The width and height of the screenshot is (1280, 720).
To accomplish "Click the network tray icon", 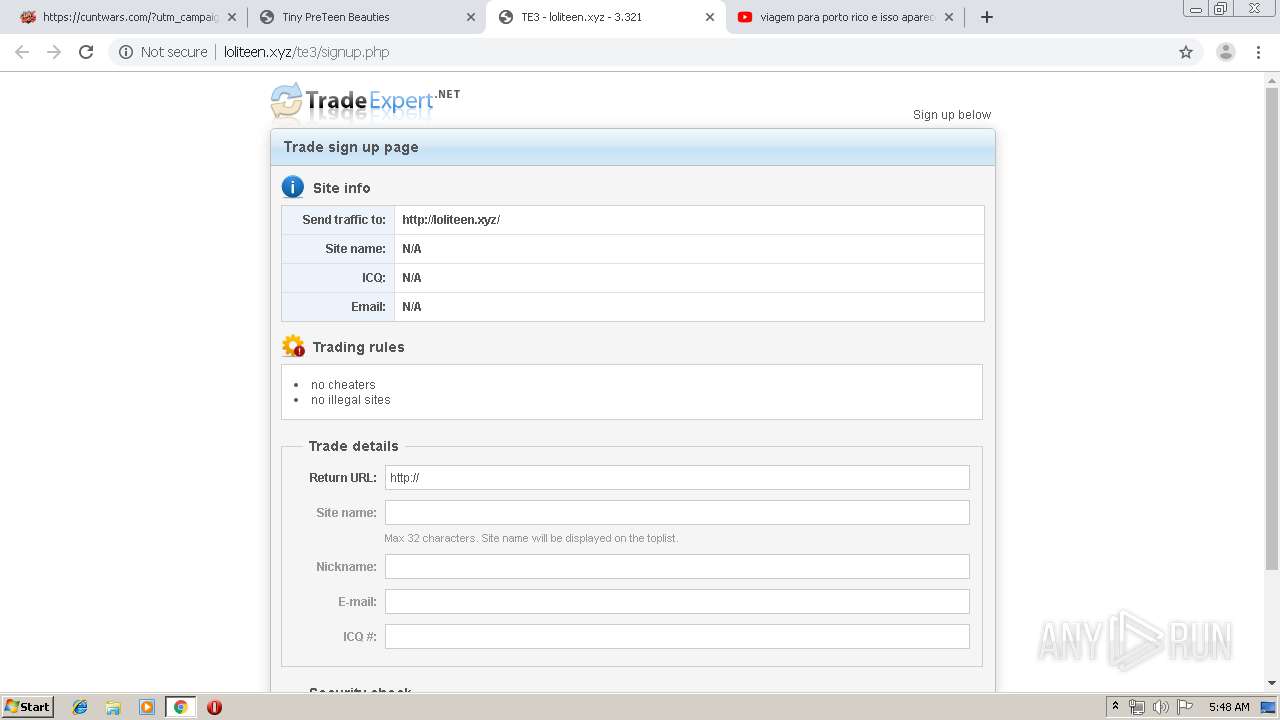I will coord(1137,707).
